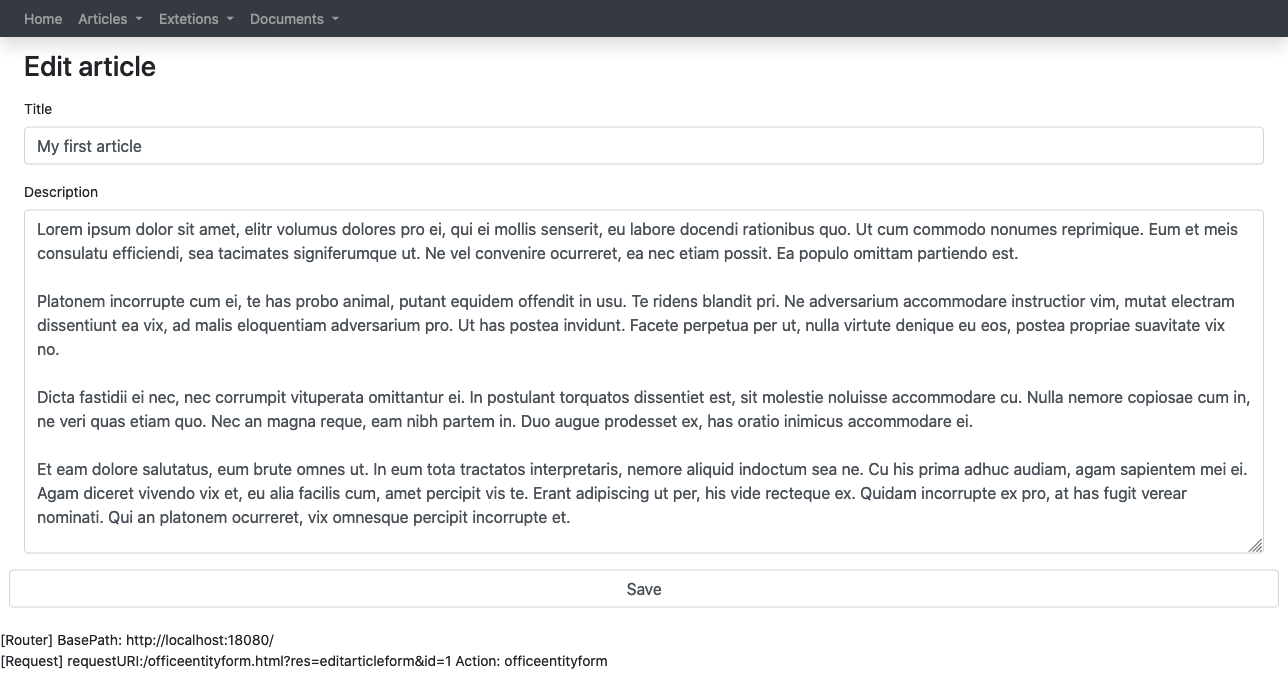Click the Title field label
The image size is (1288, 696).
click(x=38, y=109)
